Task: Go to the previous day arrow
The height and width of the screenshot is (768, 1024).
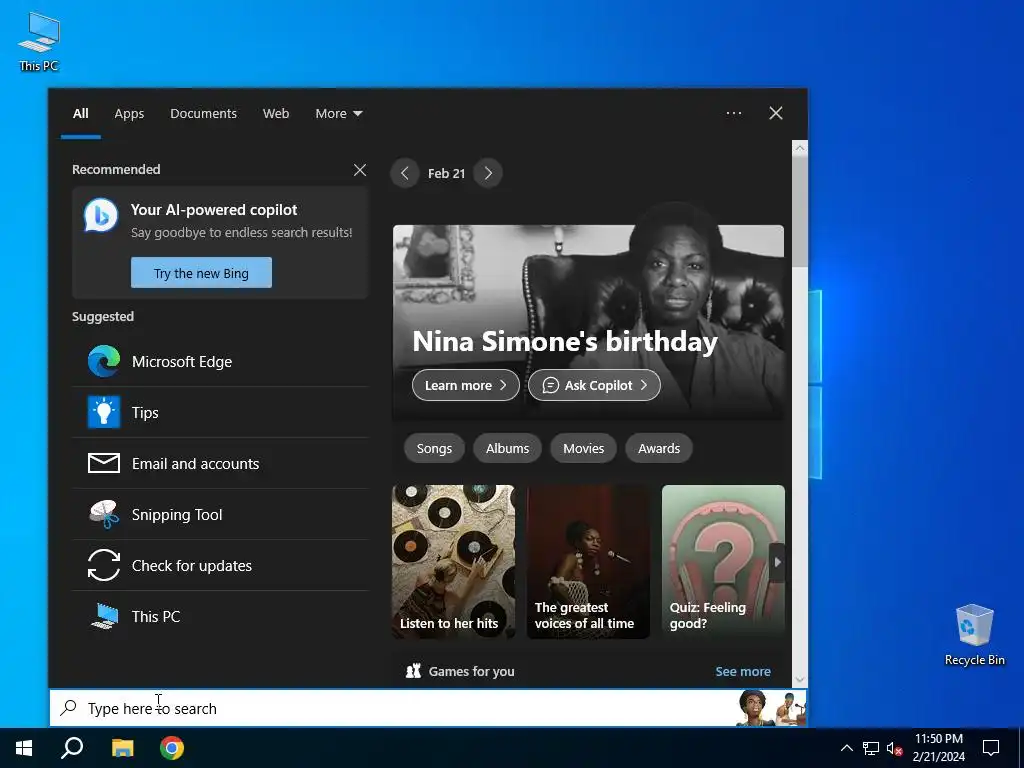Action: (x=405, y=173)
